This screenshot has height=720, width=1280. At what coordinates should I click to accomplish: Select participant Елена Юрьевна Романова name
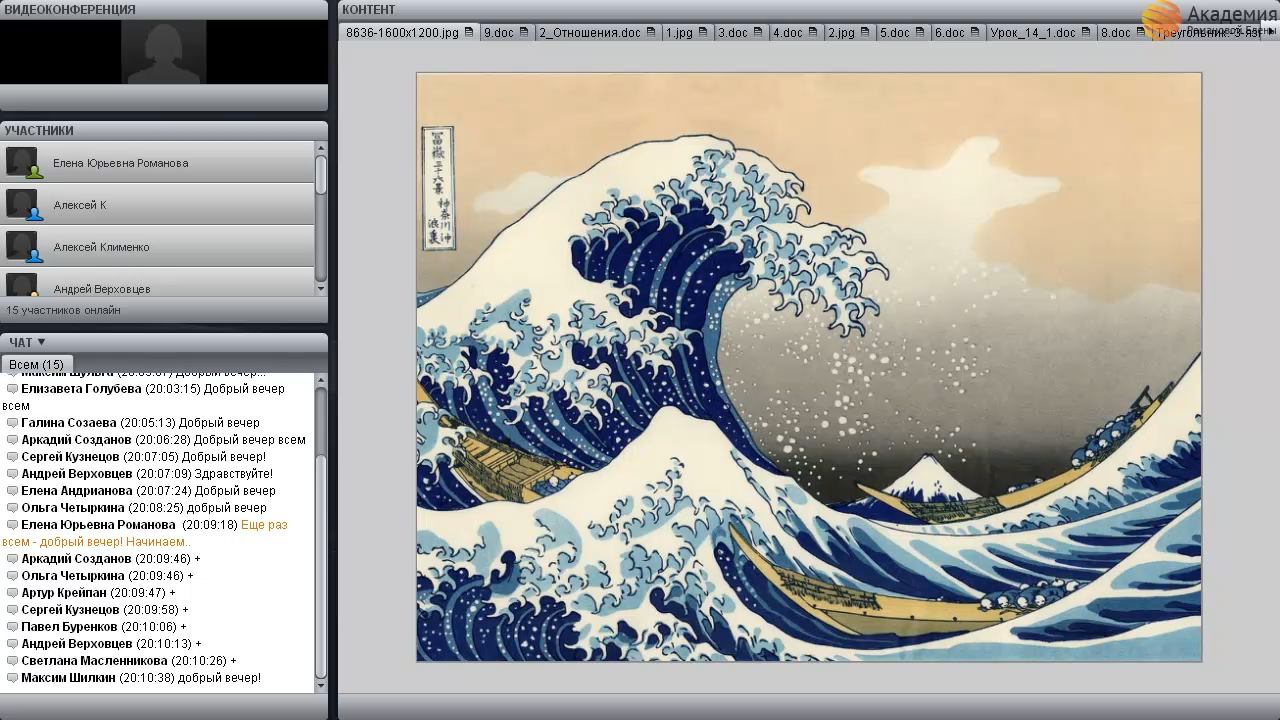[x=120, y=163]
